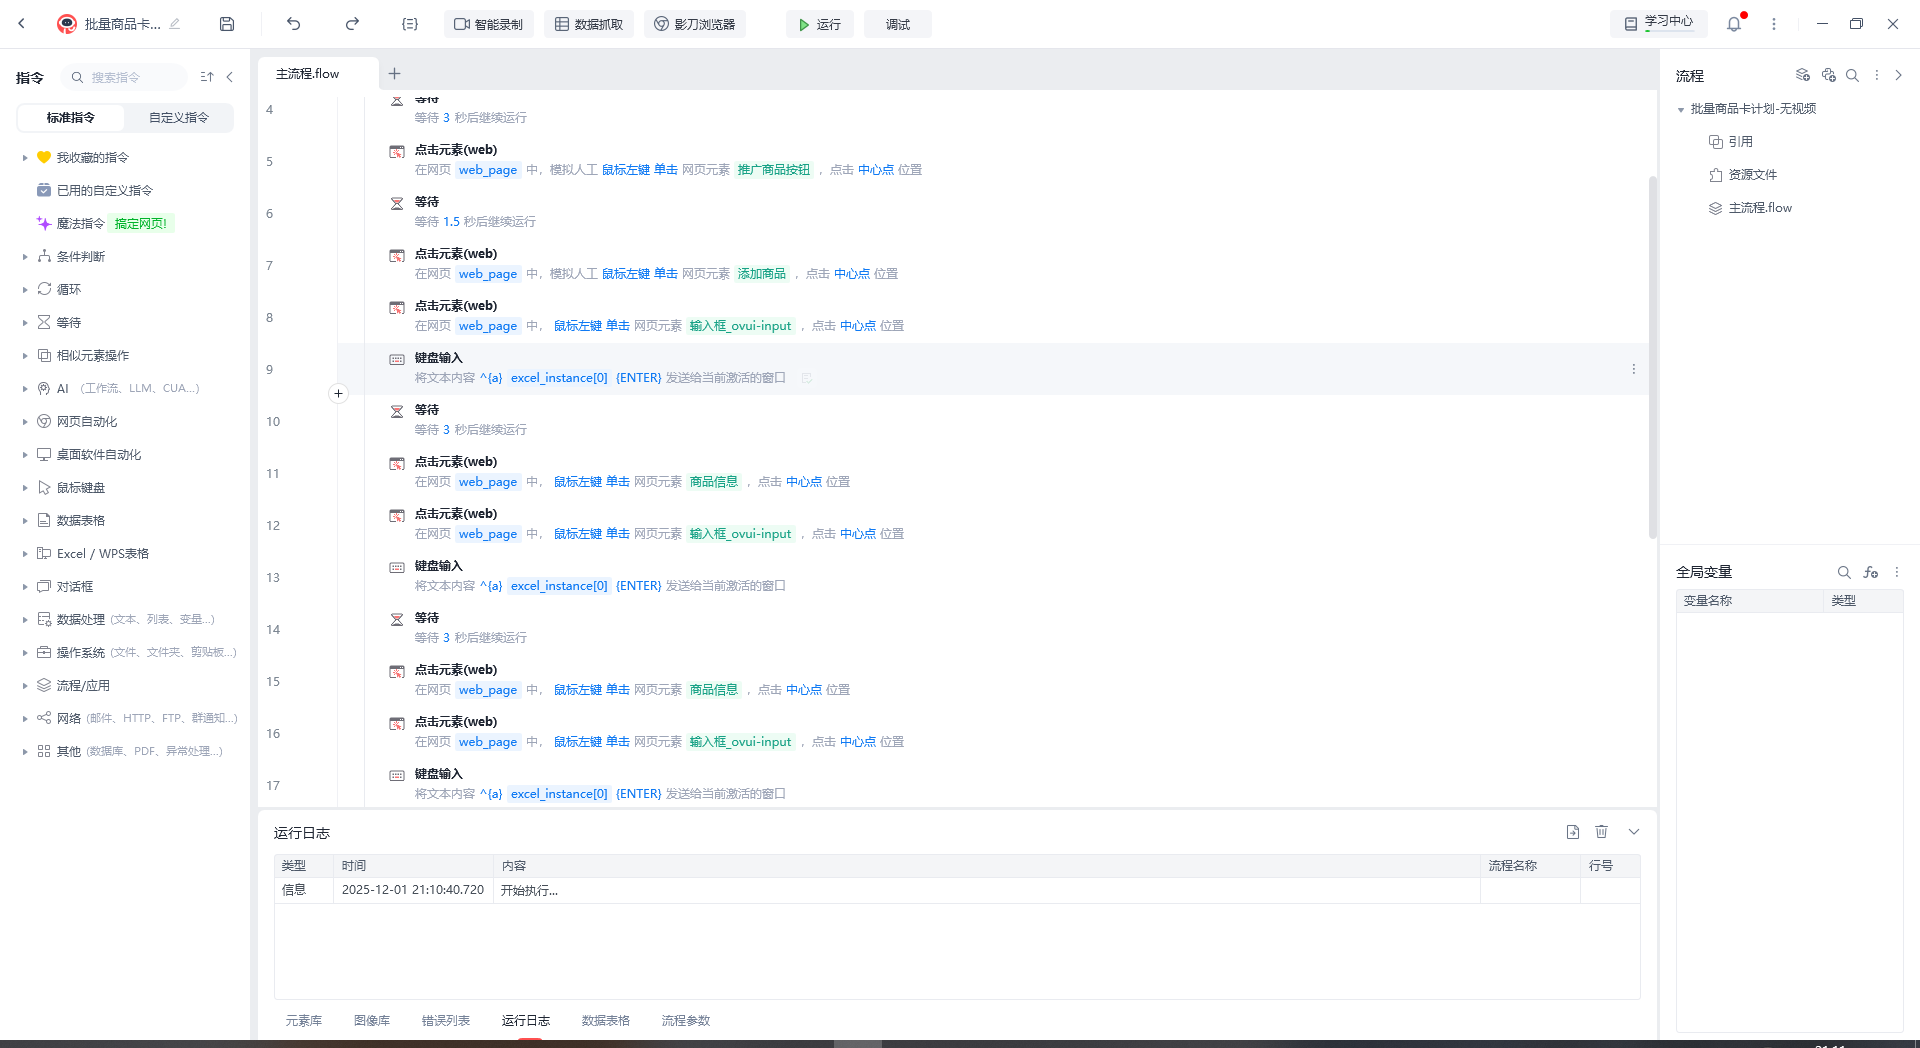Collapse the 批量商品卡计划-无视频 tree node
The width and height of the screenshot is (1920, 1048).
1681,110
